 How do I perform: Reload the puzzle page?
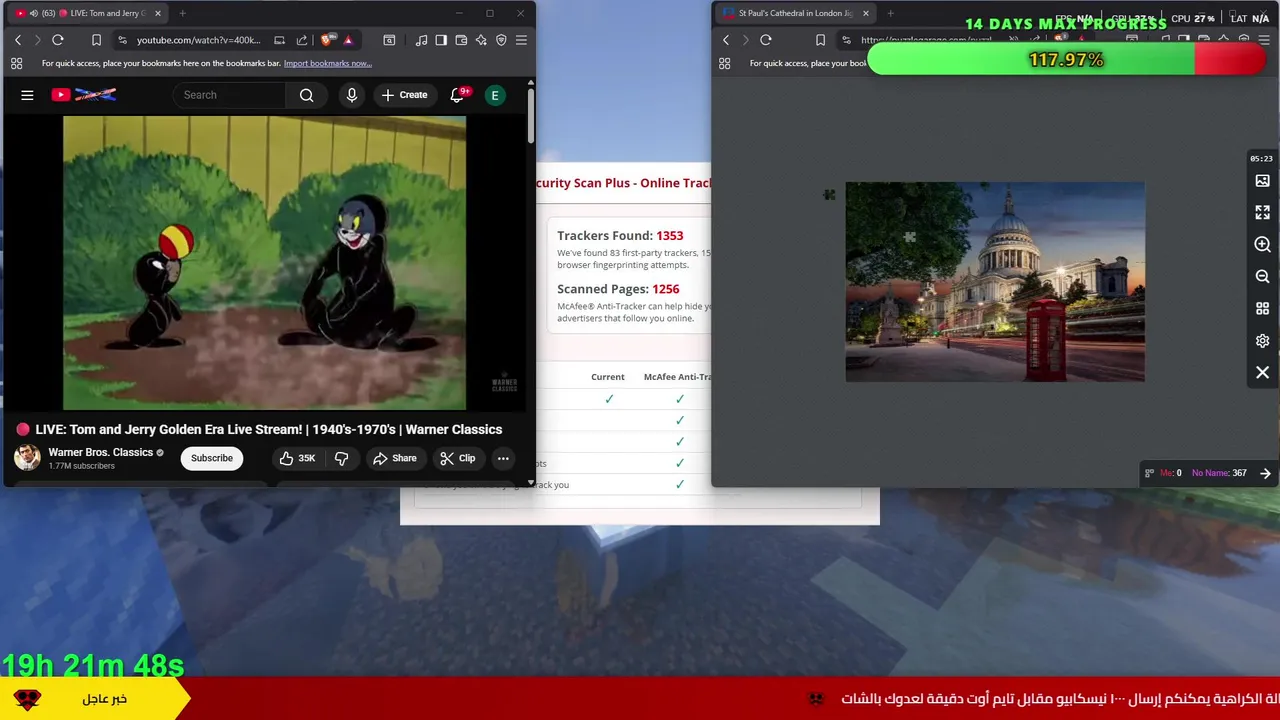[766, 40]
